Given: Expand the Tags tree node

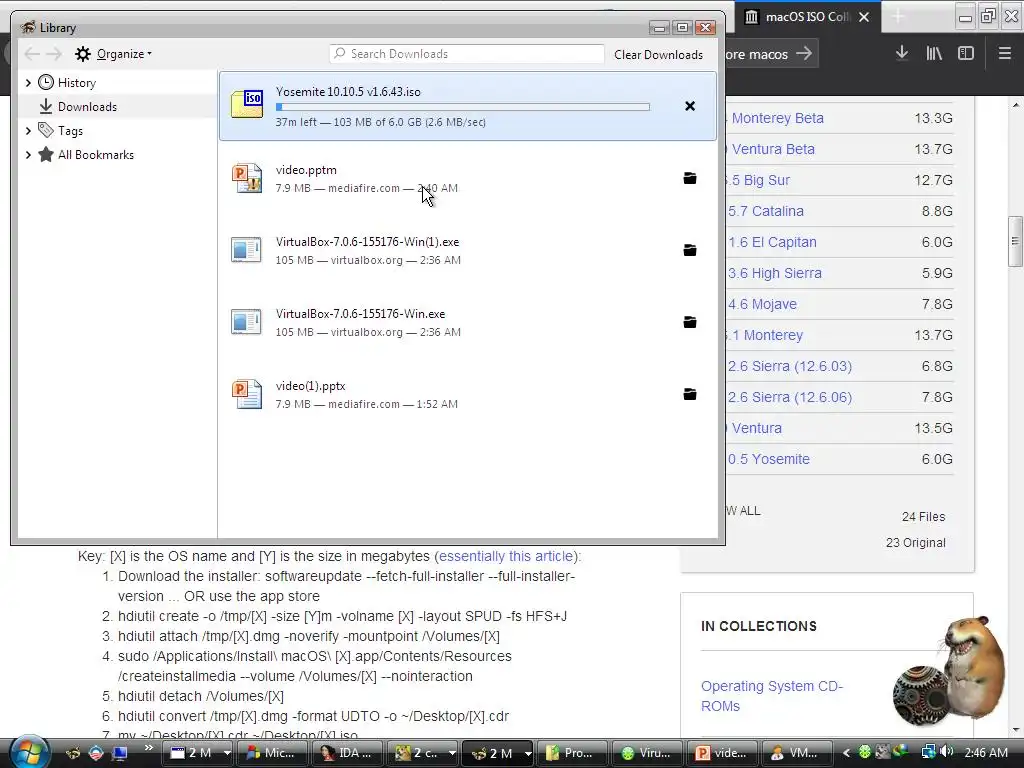Looking at the screenshot, I should point(27,131).
